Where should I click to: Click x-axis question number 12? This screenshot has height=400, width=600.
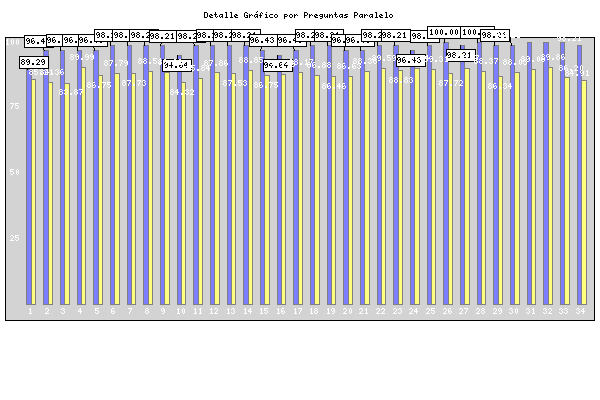pos(214,311)
